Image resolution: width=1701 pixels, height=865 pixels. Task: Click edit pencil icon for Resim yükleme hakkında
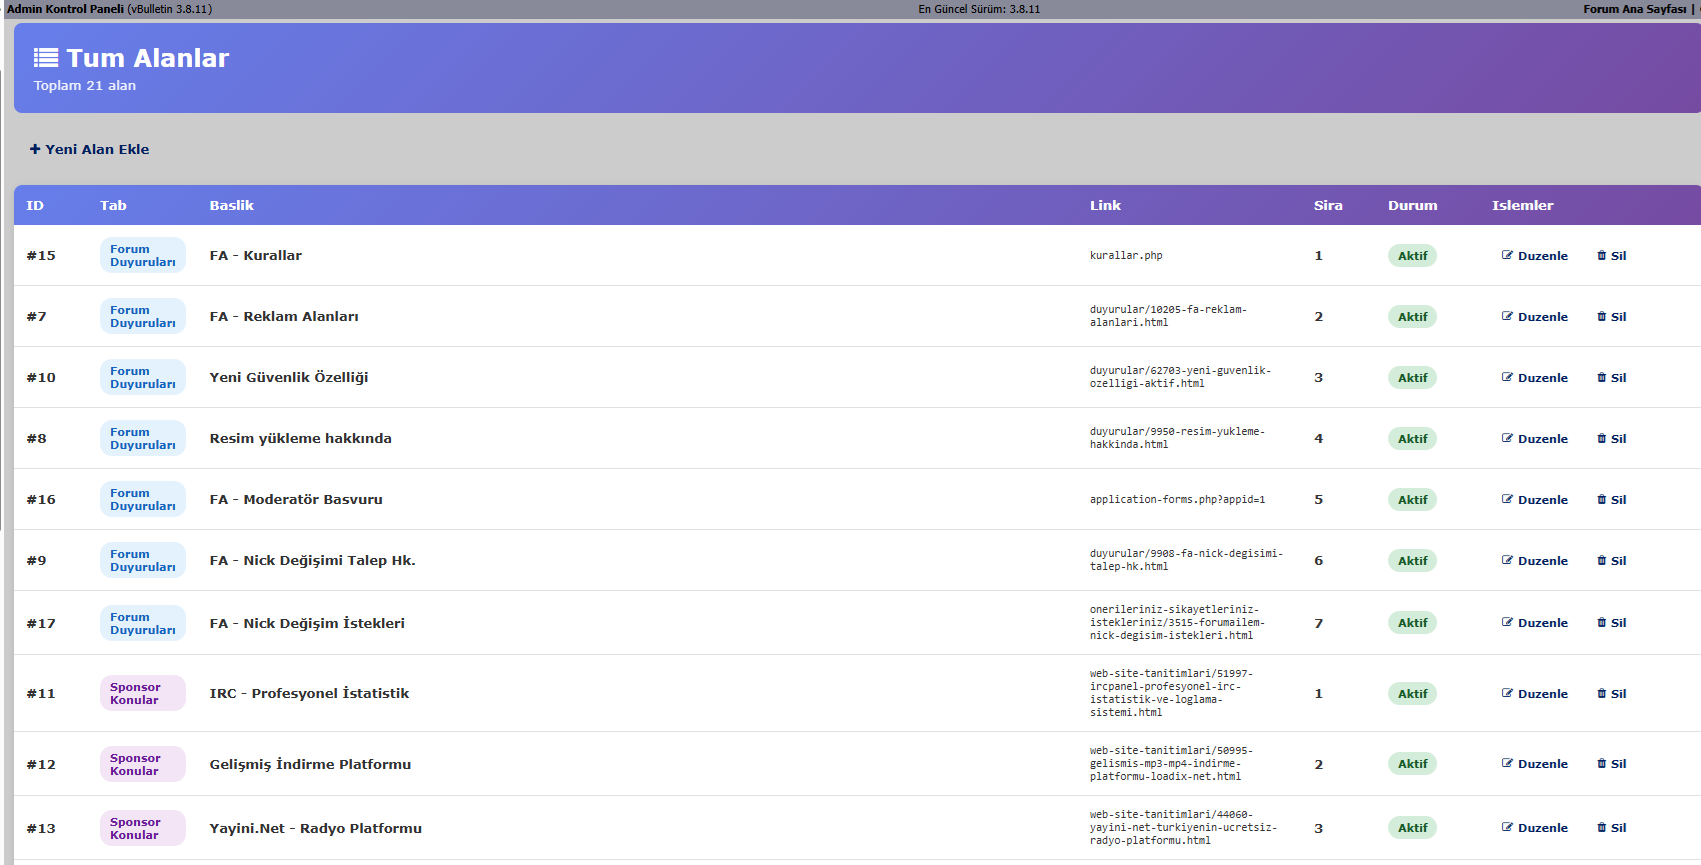pos(1507,438)
